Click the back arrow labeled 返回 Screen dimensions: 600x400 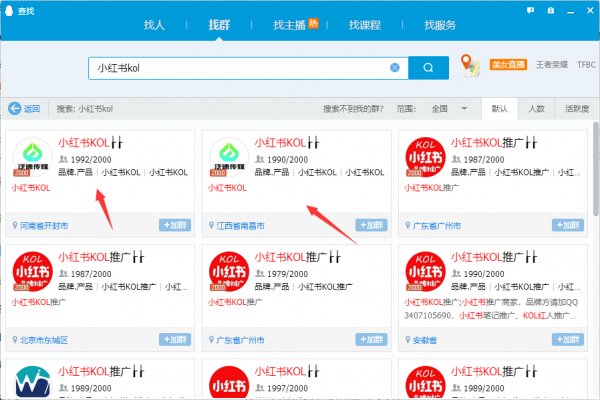pos(24,109)
